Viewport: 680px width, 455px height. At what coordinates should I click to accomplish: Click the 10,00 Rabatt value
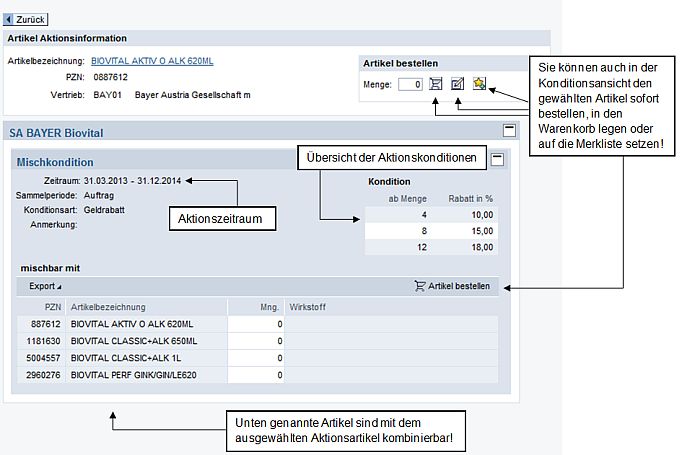(482, 215)
